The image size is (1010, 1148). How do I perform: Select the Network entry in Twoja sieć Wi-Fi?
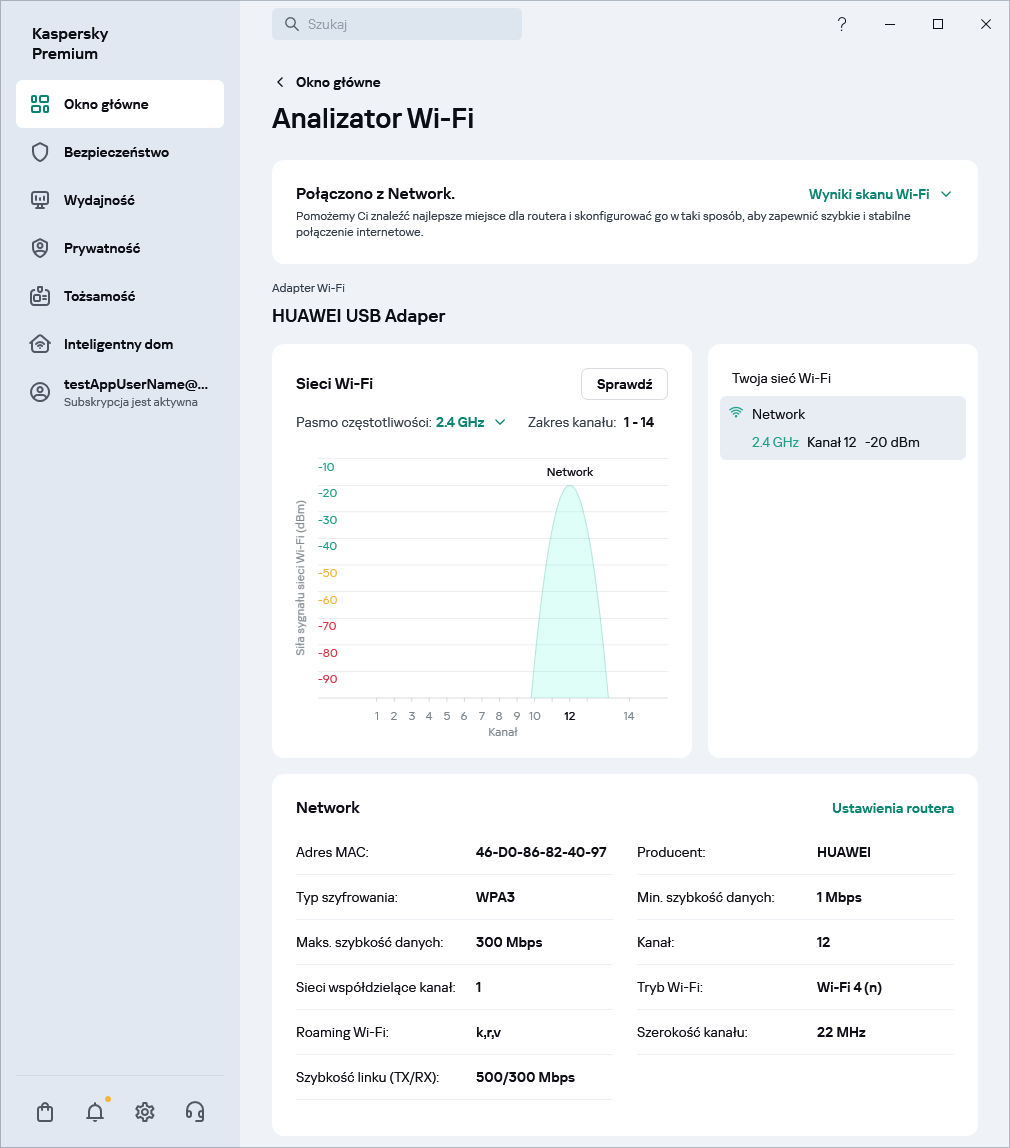coord(842,428)
